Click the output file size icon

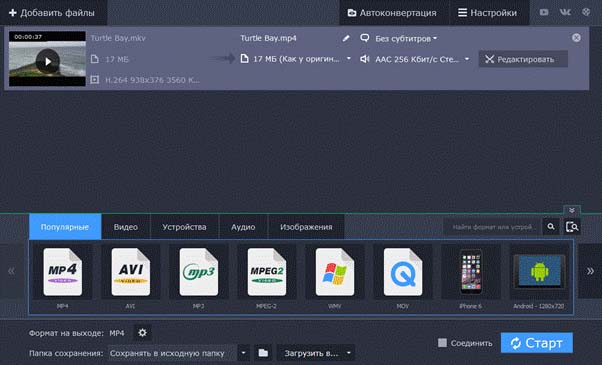coord(244,59)
